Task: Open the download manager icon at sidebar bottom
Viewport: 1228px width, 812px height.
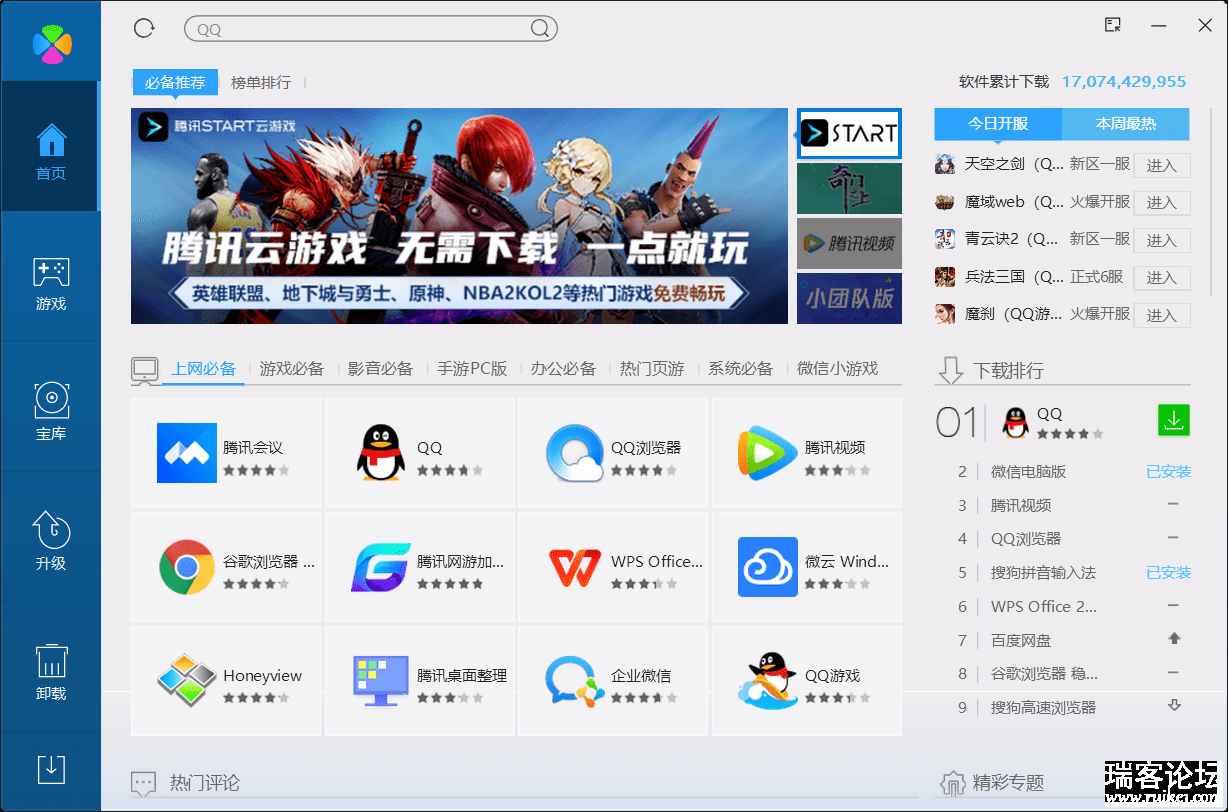Action: pyautogui.click(x=50, y=769)
